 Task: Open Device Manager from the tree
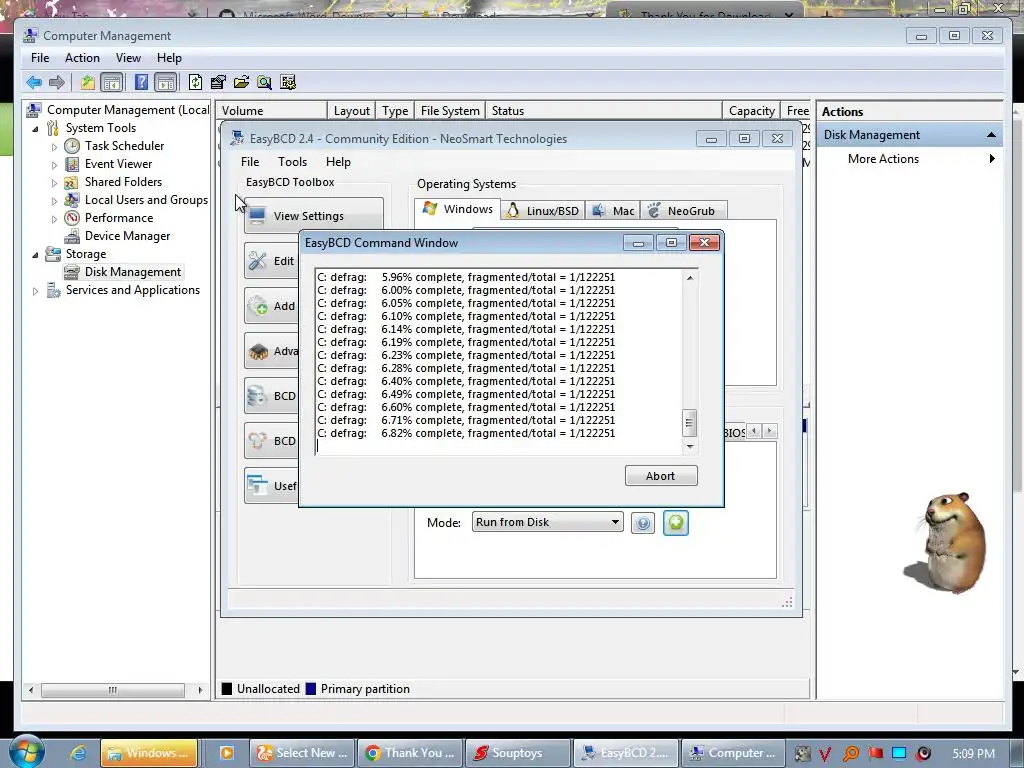click(x=127, y=236)
